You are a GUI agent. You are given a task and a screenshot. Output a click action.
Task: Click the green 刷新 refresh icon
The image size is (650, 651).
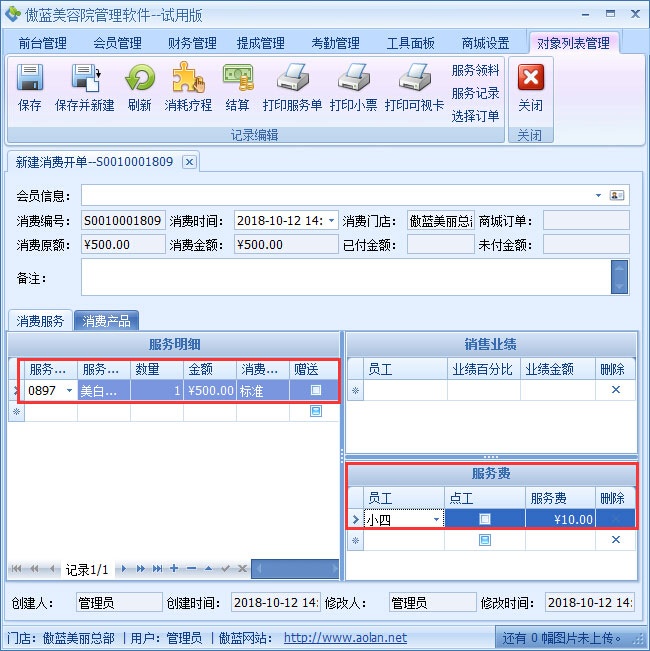140,78
